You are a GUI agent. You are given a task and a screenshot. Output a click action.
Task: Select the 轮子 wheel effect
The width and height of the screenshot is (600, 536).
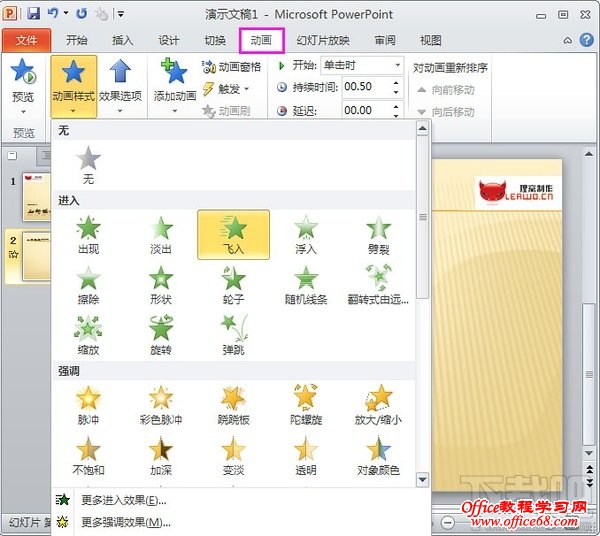[233, 285]
